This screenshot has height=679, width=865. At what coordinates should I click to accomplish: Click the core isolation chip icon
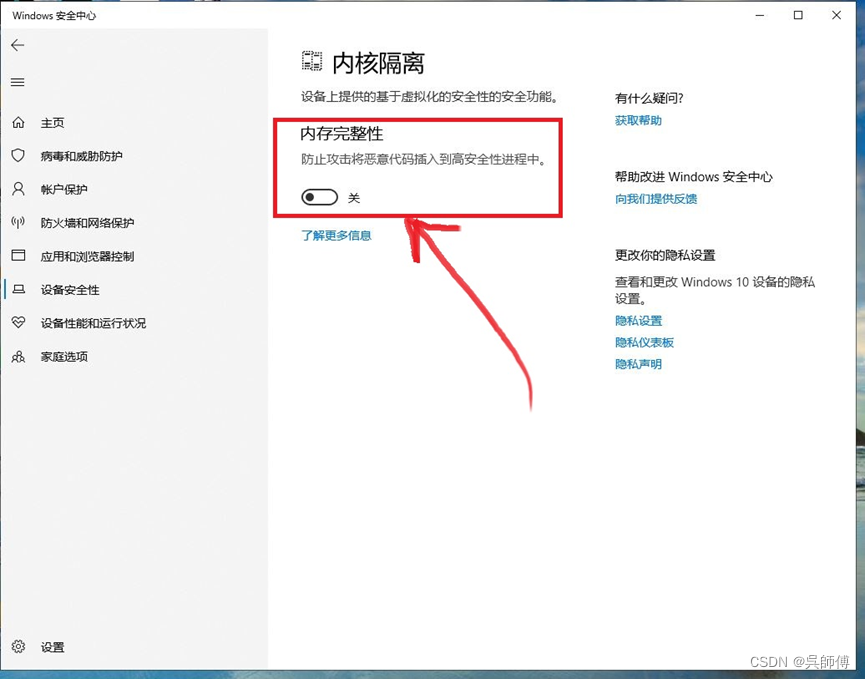point(312,61)
